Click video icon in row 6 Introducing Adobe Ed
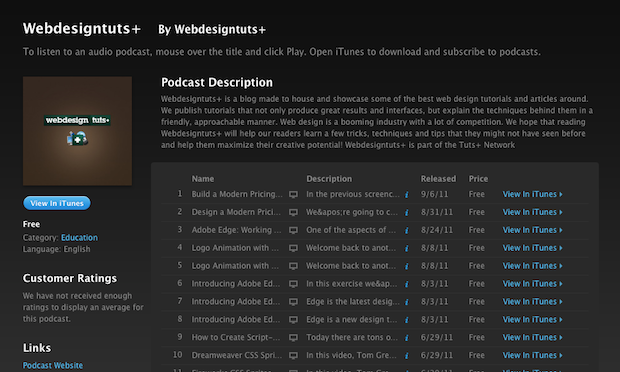This screenshot has width=620, height=372. [293, 284]
